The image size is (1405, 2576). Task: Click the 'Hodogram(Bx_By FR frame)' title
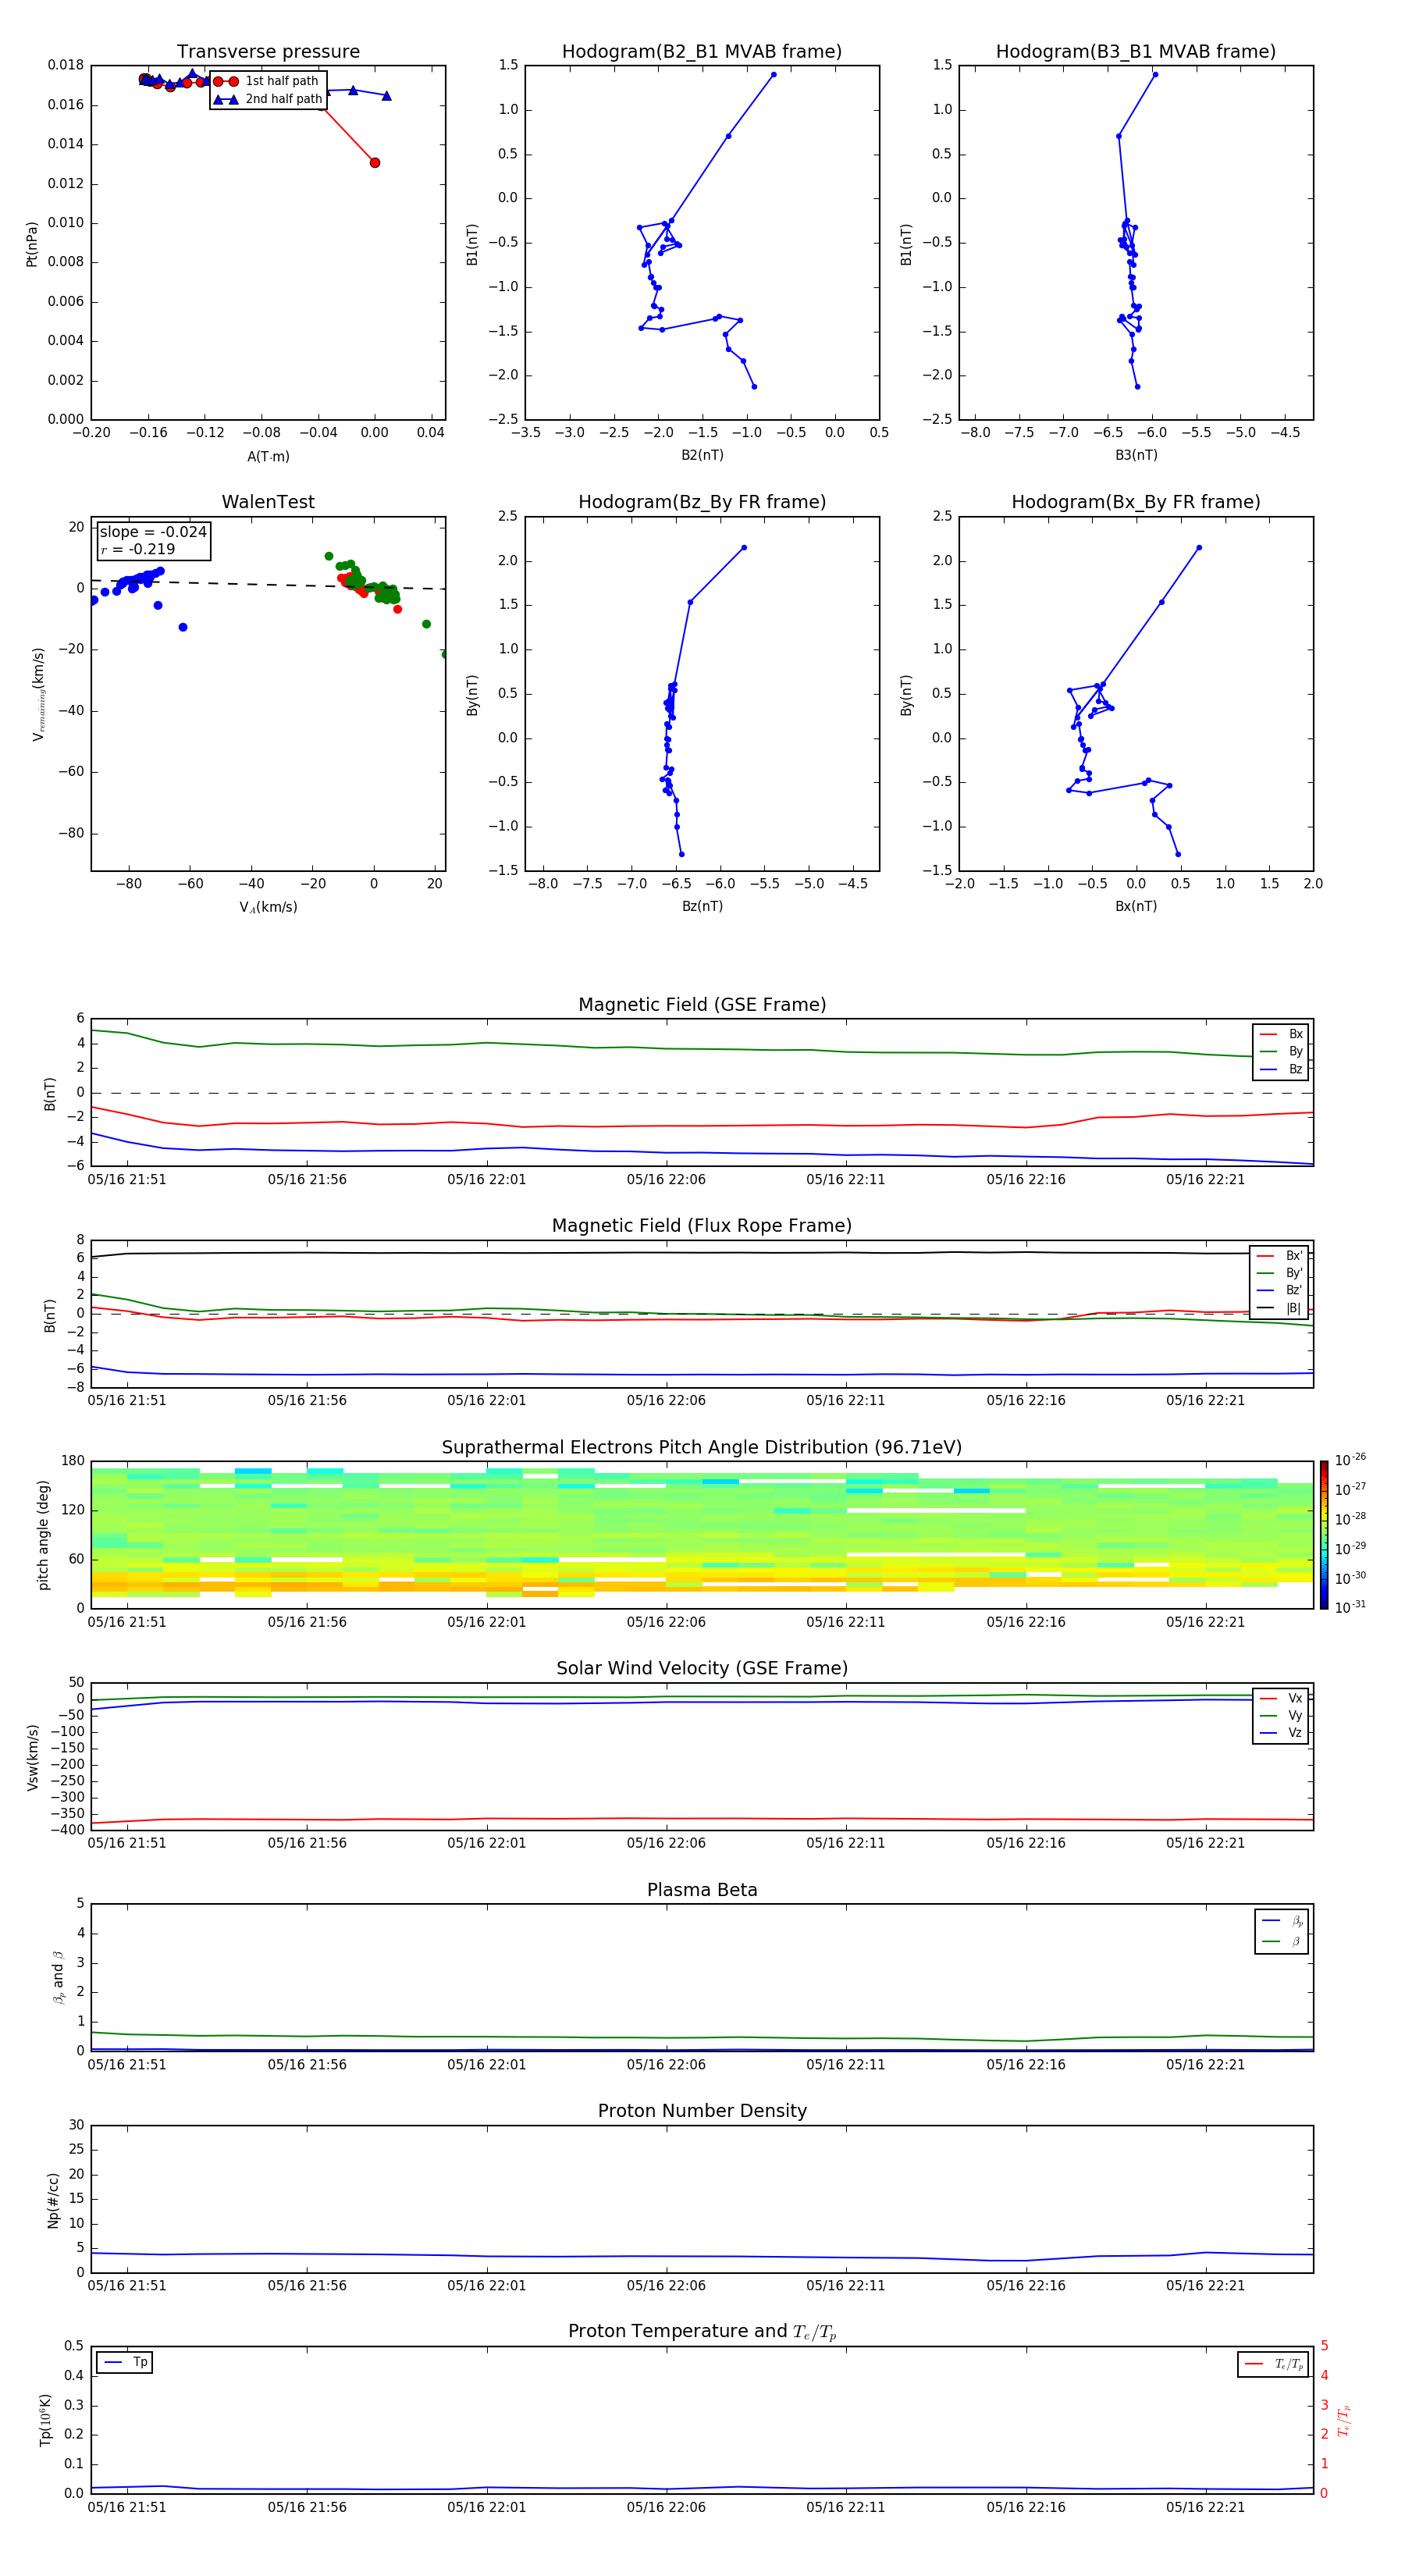pos(1136,502)
